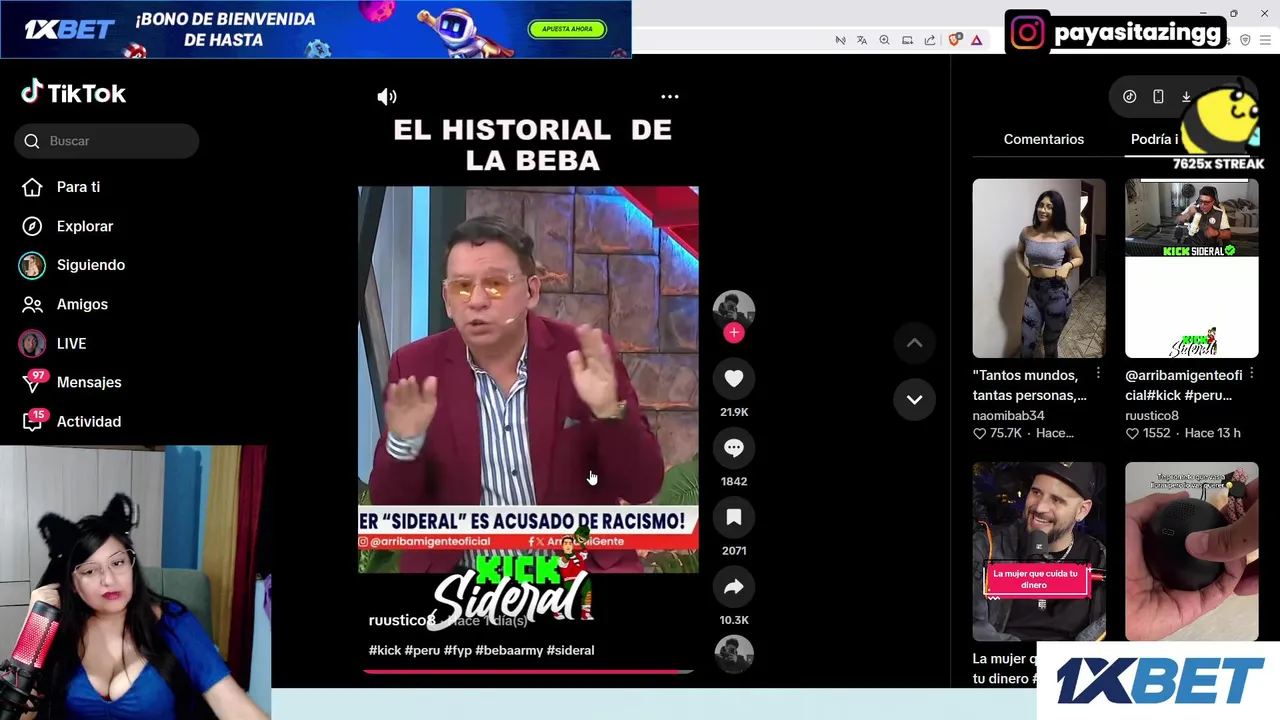Open the Brave Rewards triangle icon

pyautogui.click(x=976, y=40)
